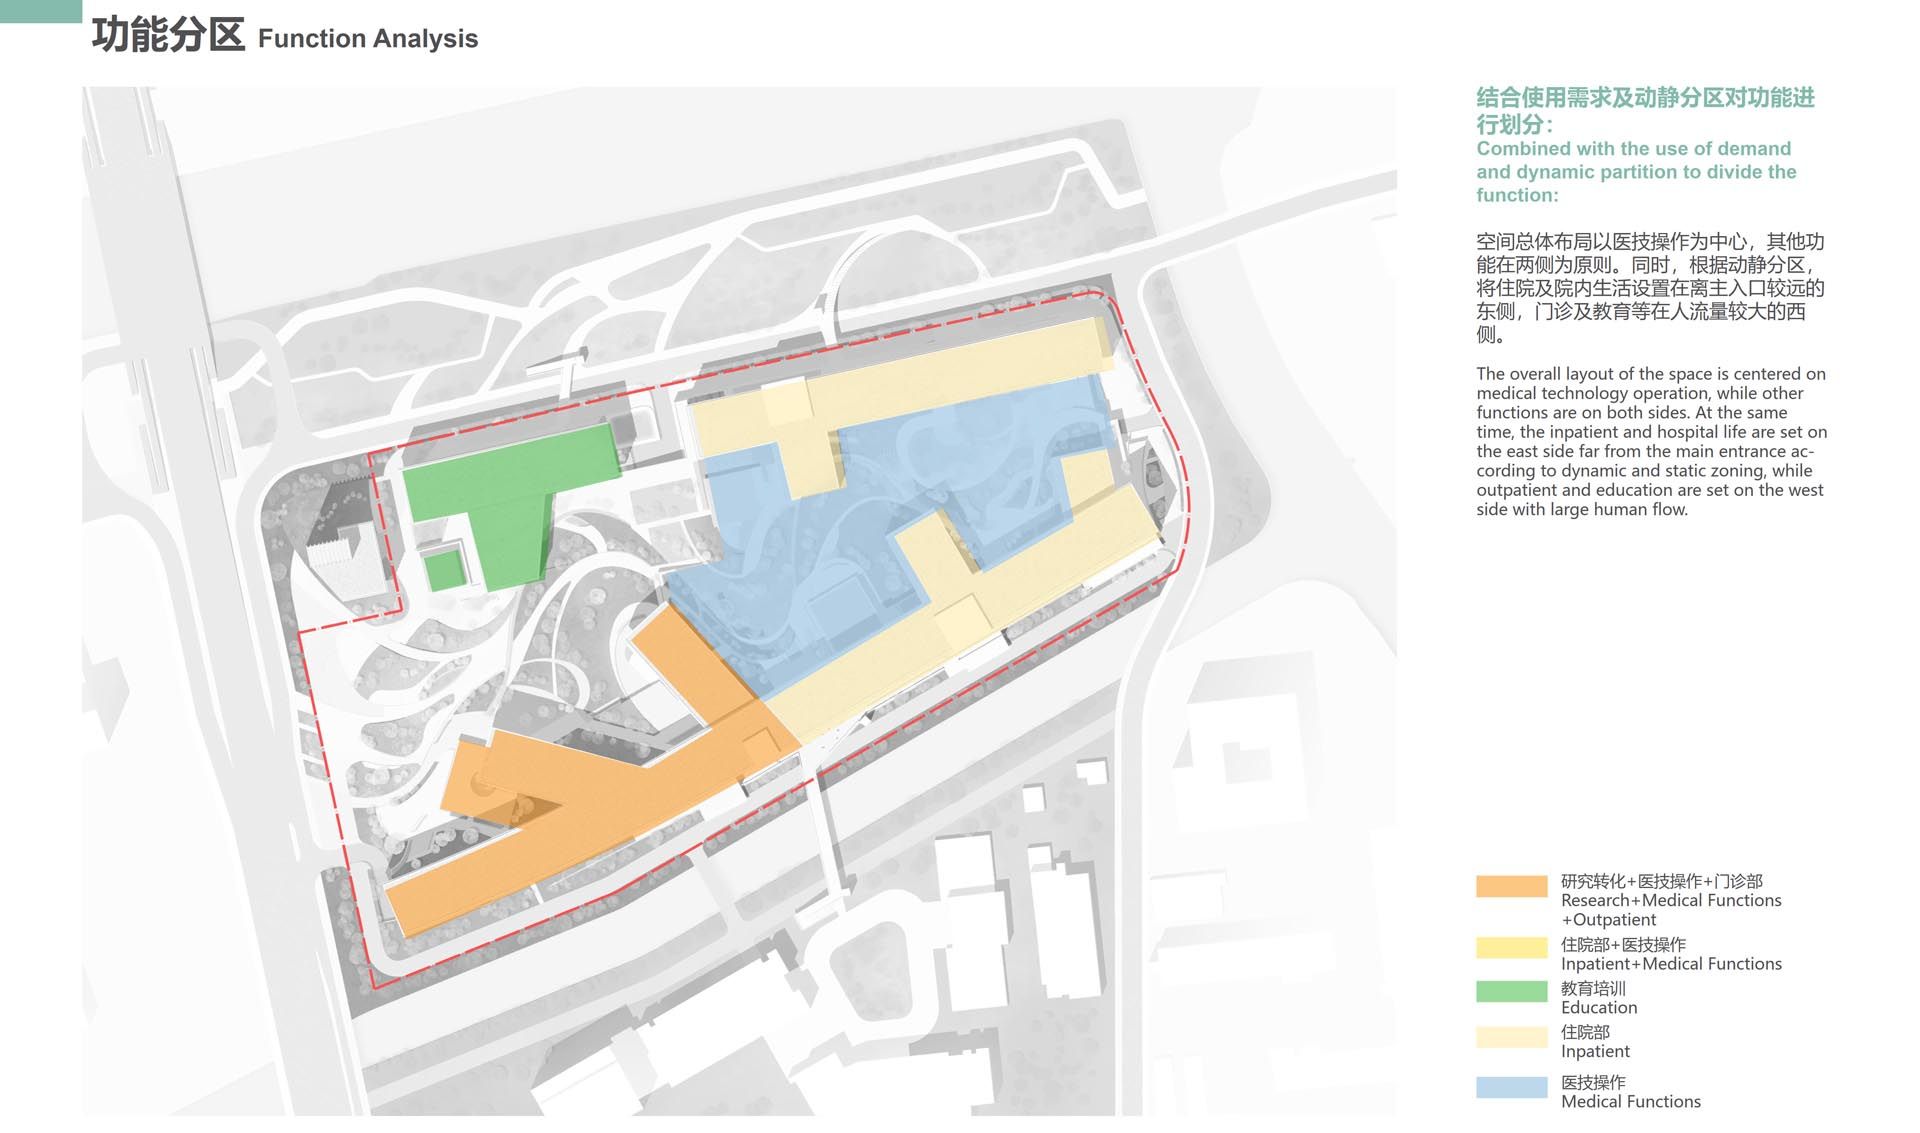Click the Chinese paragraph starting '空间总体布局'

tap(1650, 288)
